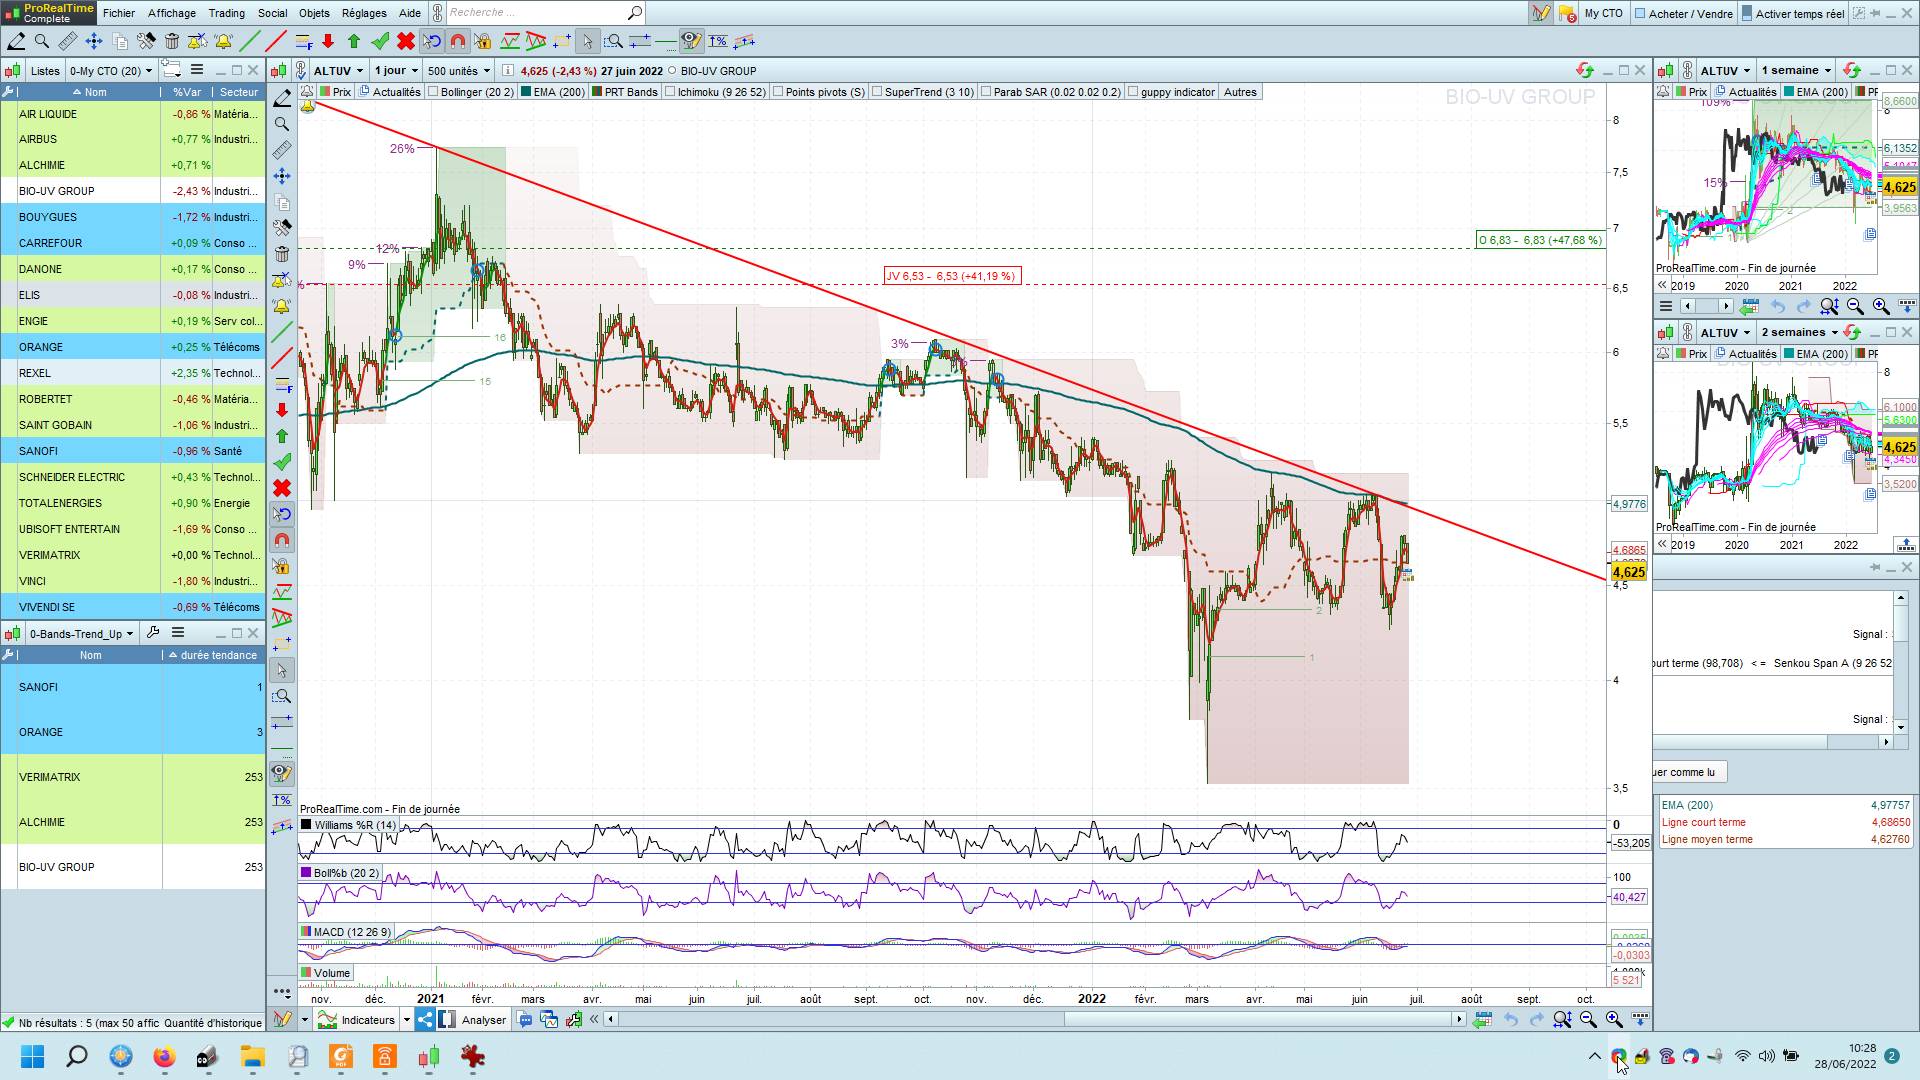1920x1080 pixels.
Task: Toggle the SuperTrend (3 10) checkbox
Action: (877, 92)
